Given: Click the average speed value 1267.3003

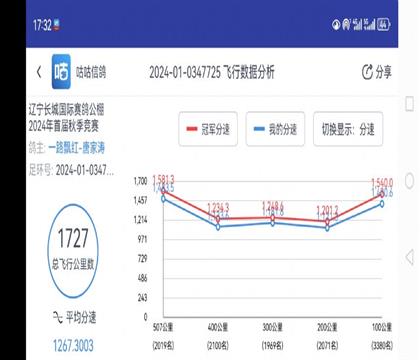Looking at the screenshot, I should (73, 345).
